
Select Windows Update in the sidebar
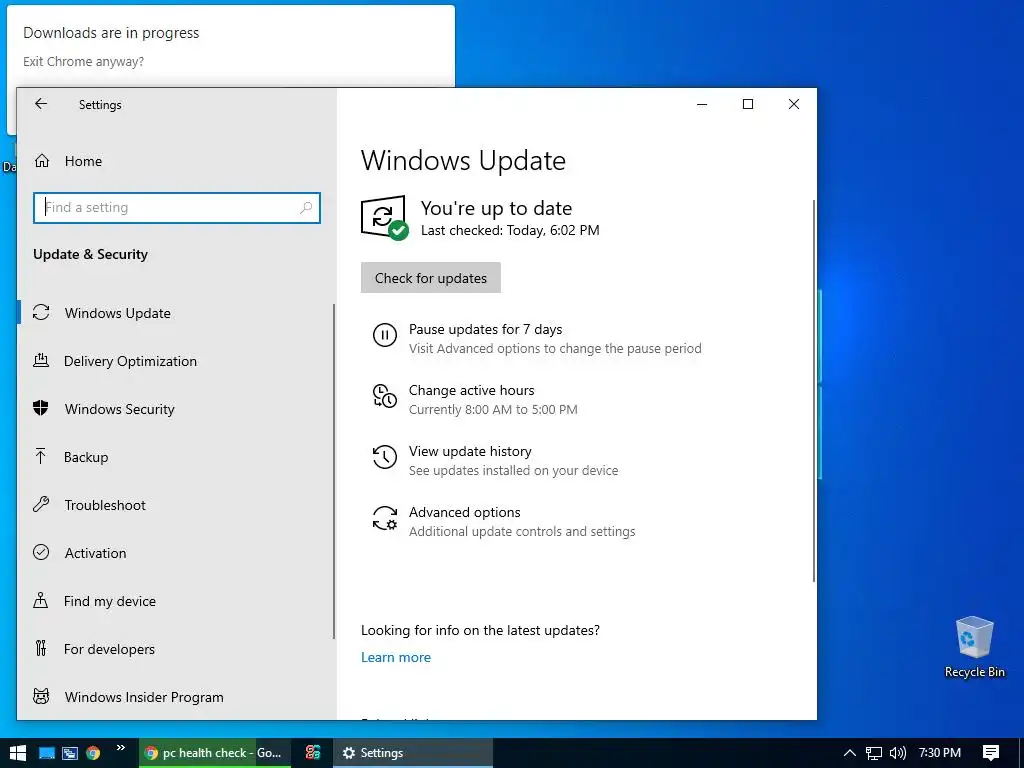[176, 313]
